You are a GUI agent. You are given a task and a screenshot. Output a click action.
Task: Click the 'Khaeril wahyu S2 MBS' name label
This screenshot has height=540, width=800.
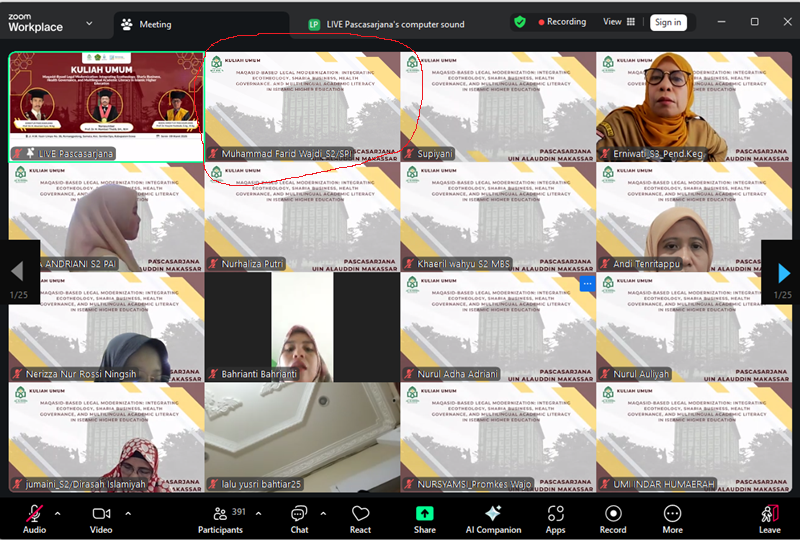point(463,264)
